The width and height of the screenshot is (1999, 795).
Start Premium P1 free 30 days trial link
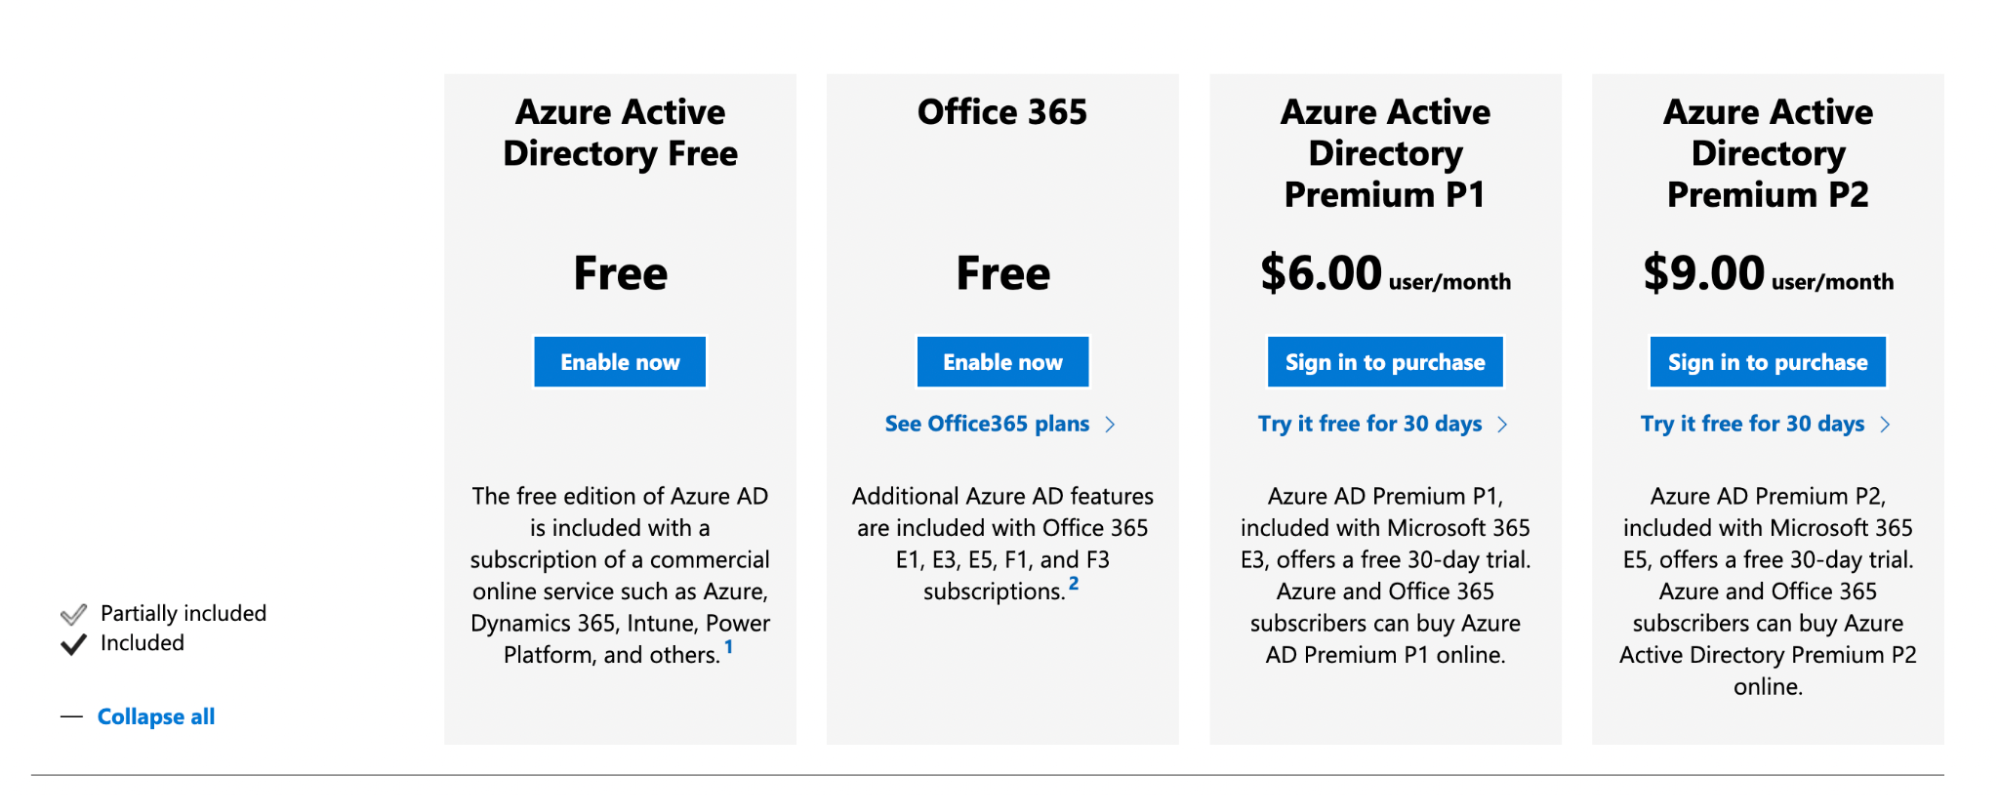coord(1369,424)
